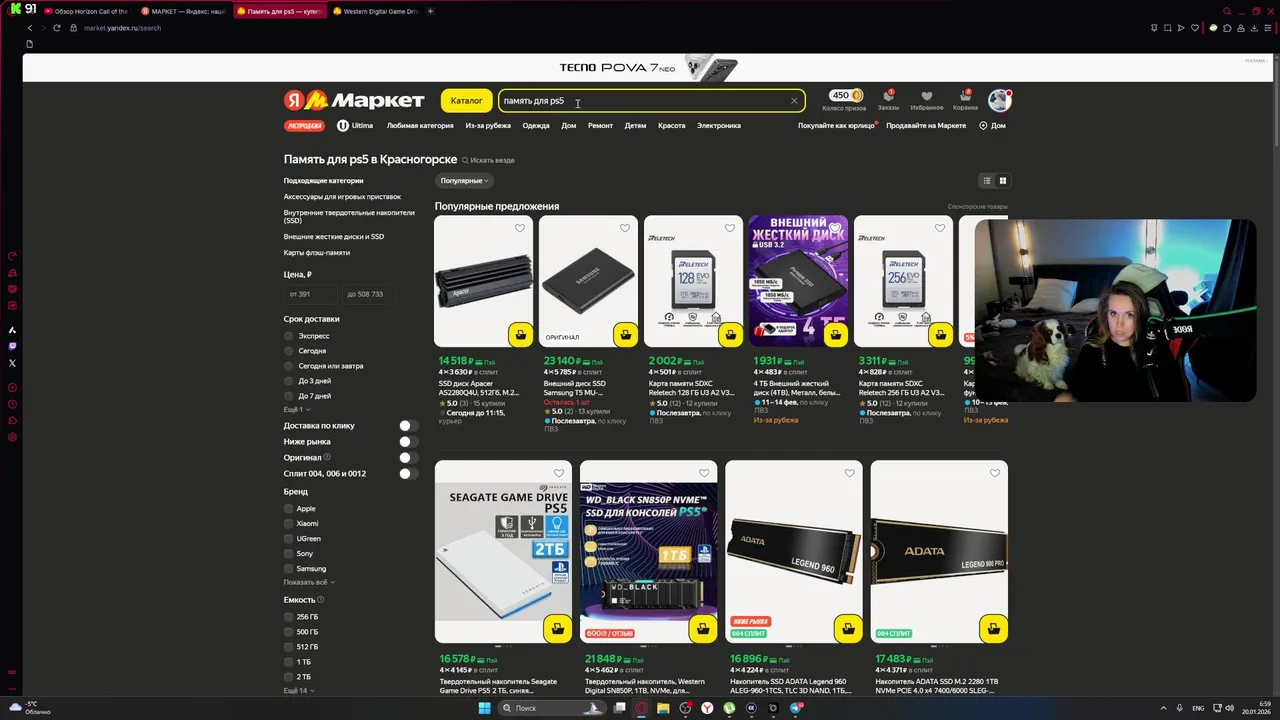Go to Yandex Market logo home
The image size is (1280, 720).
click(x=354, y=100)
